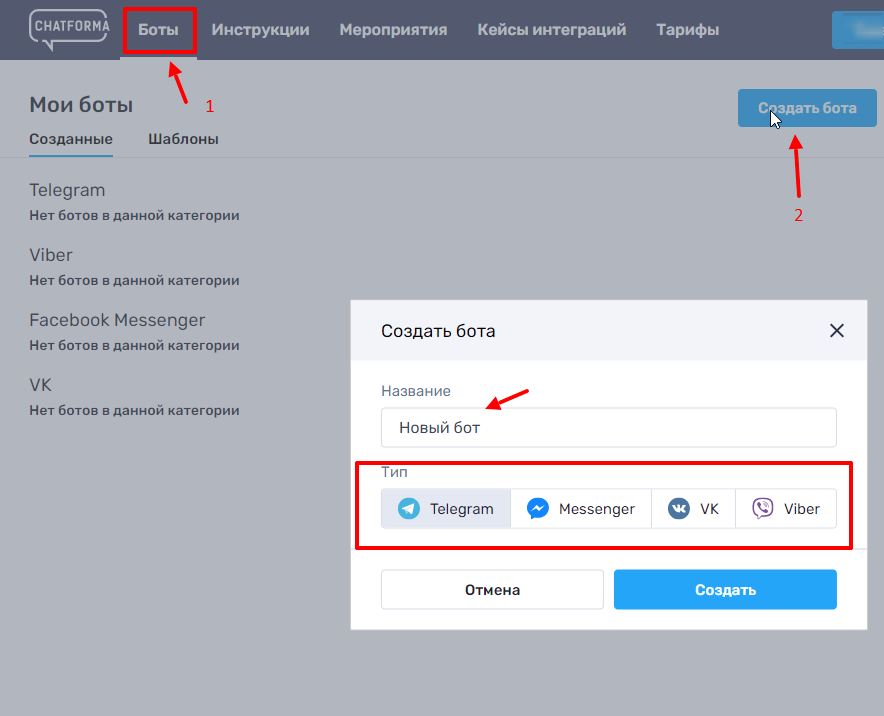This screenshot has height=716, width=884.
Task: Switch to the Шаблоны tab
Action: tap(183, 139)
